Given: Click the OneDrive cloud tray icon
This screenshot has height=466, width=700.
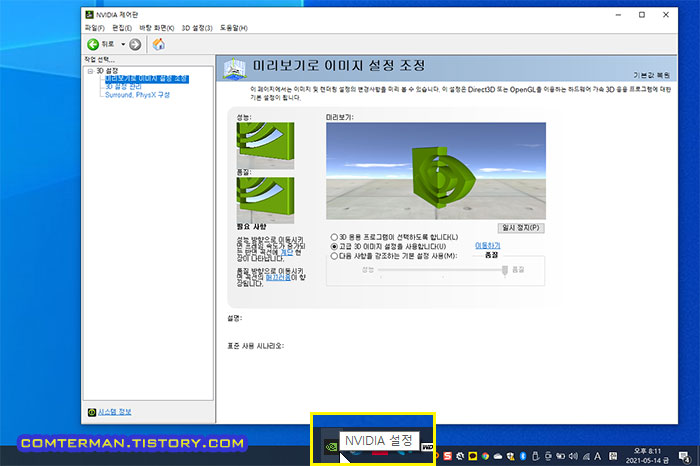Looking at the screenshot, I should (497, 456).
